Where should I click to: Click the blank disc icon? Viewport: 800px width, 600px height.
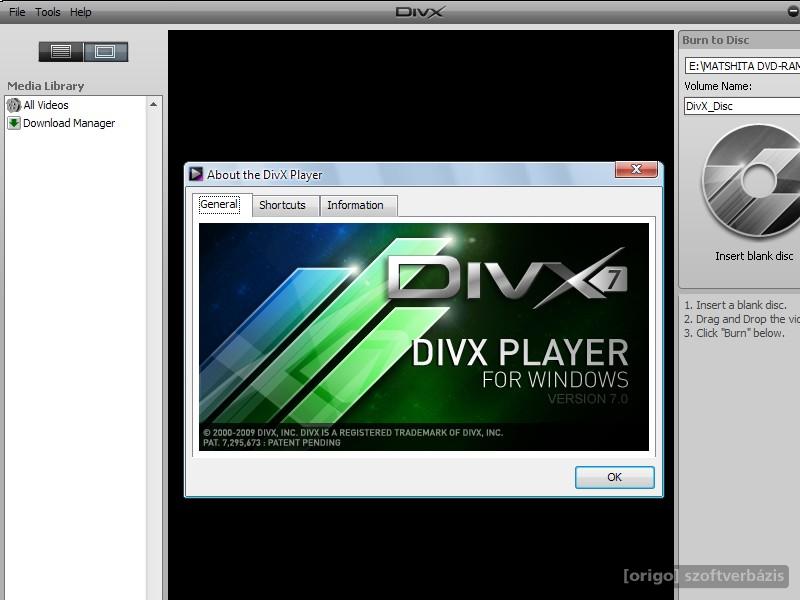751,181
